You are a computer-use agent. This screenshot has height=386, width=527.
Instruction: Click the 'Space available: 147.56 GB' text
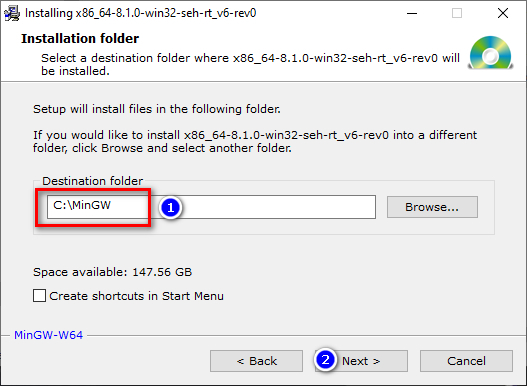tap(113, 272)
